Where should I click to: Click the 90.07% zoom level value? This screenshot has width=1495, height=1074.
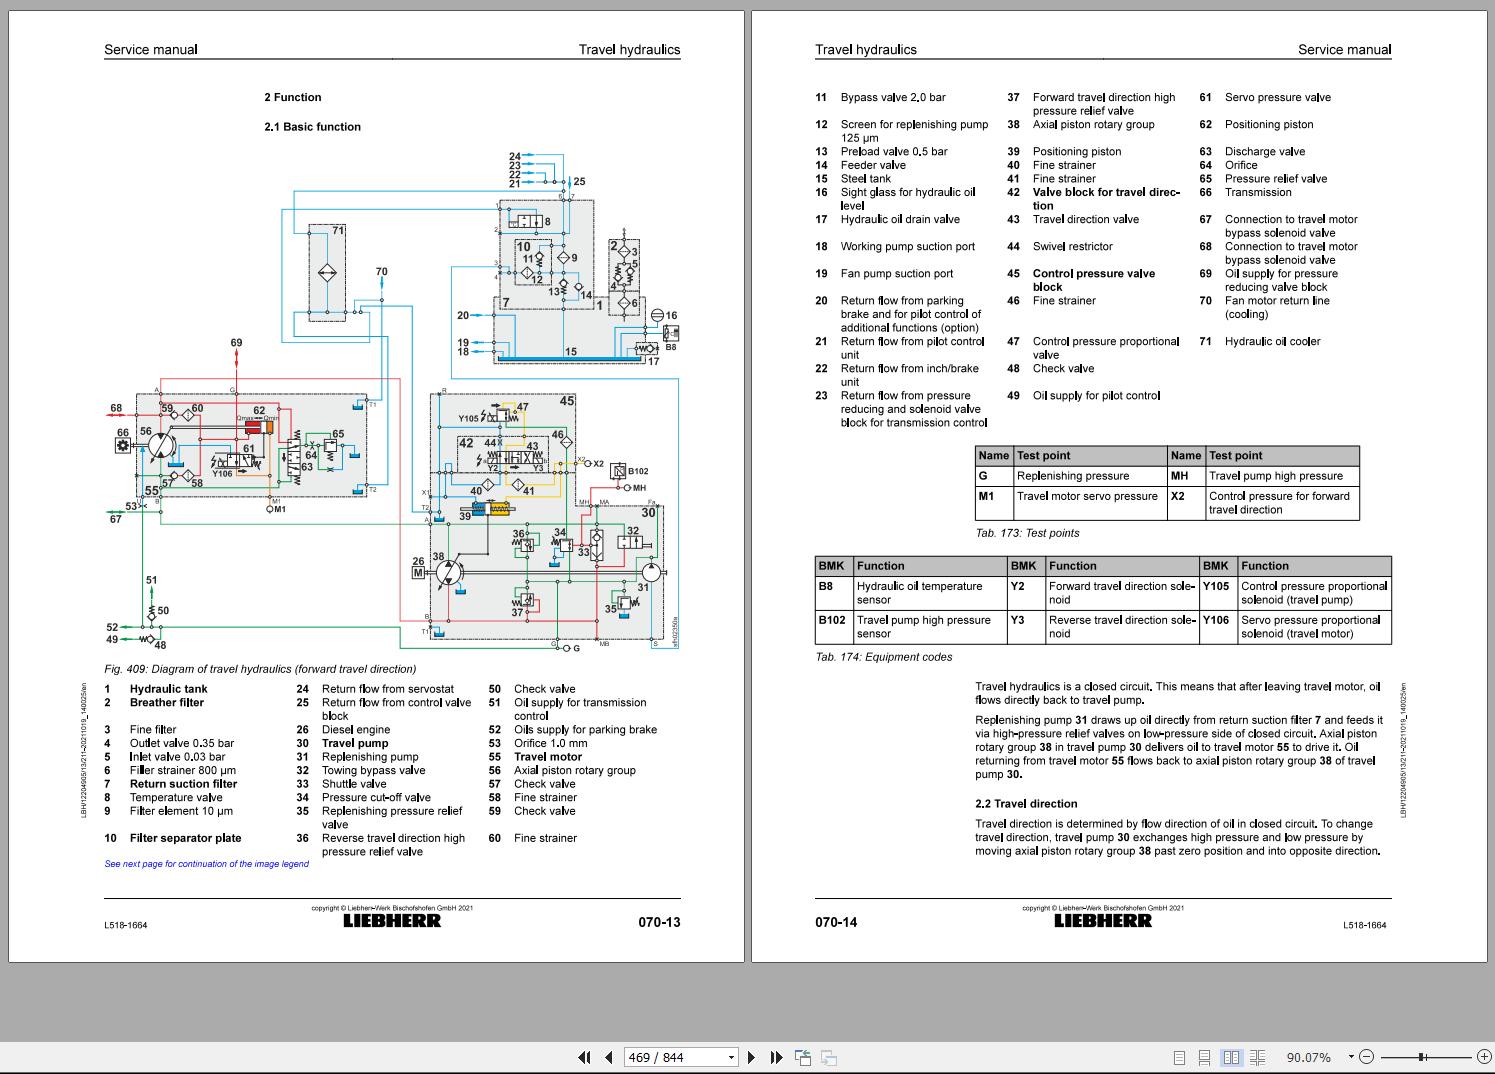click(x=1308, y=1057)
